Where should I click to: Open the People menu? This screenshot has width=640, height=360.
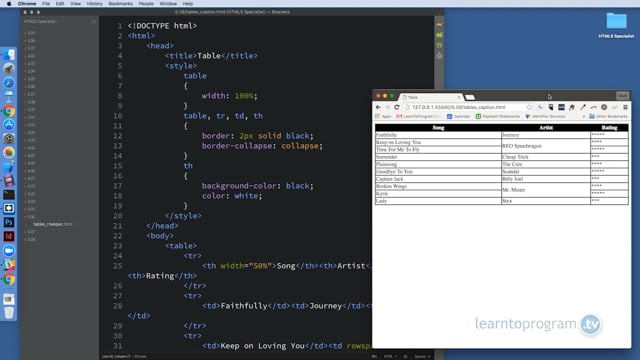[x=146, y=4]
